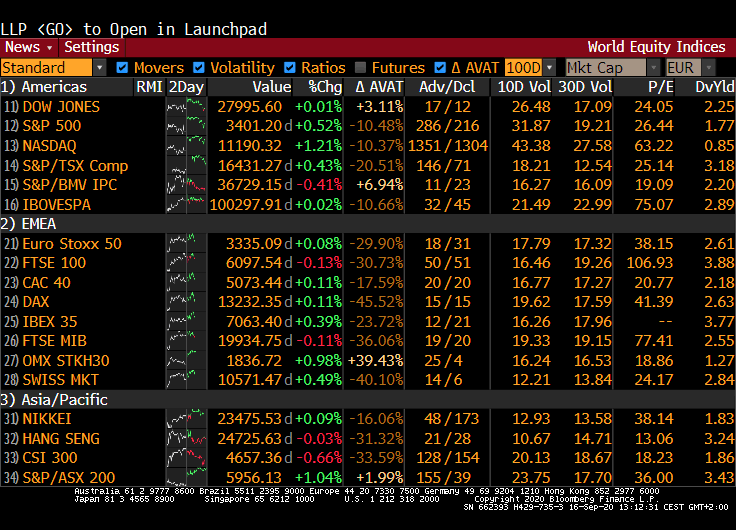Select the S&P/TSX Comp index name

(75, 165)
